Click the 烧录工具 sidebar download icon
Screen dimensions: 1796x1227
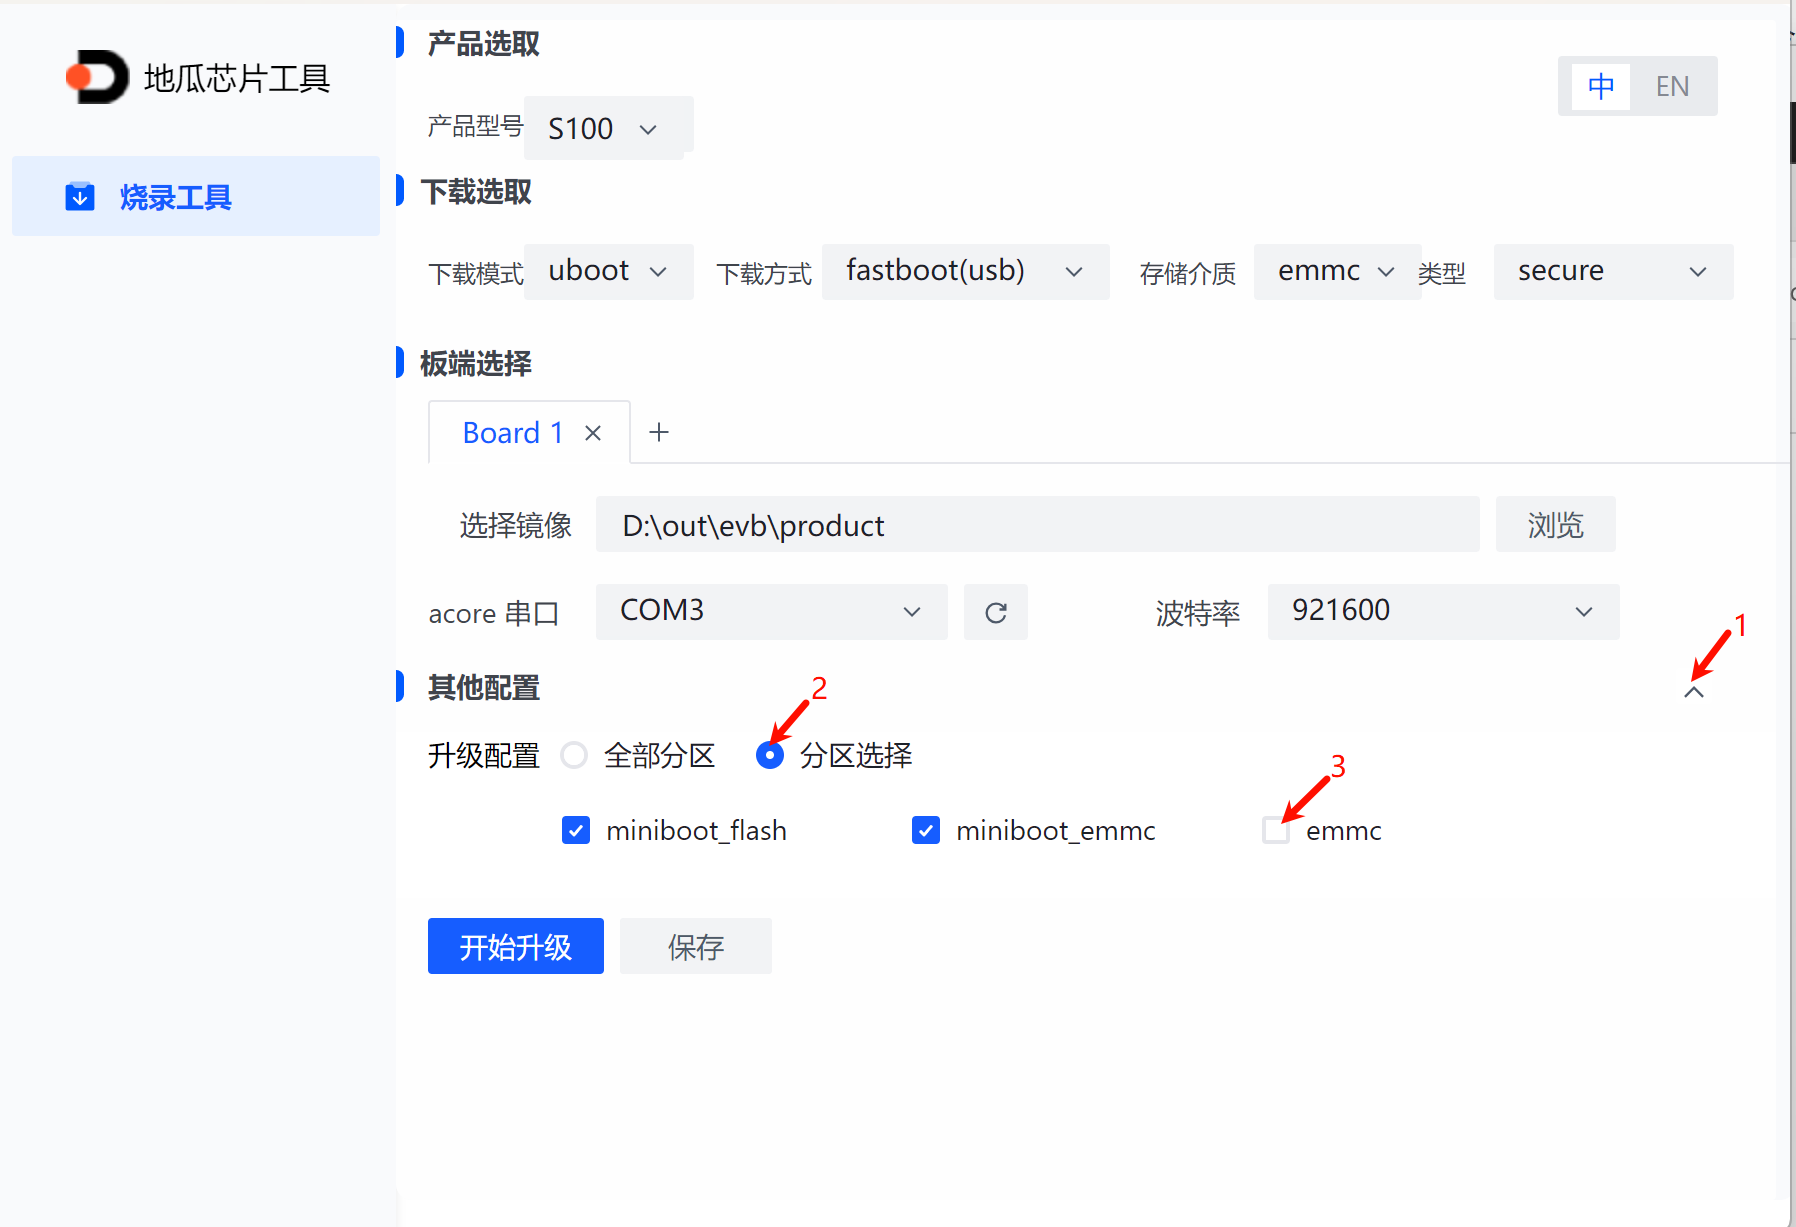pyautogui.click(x=80, y=197)
